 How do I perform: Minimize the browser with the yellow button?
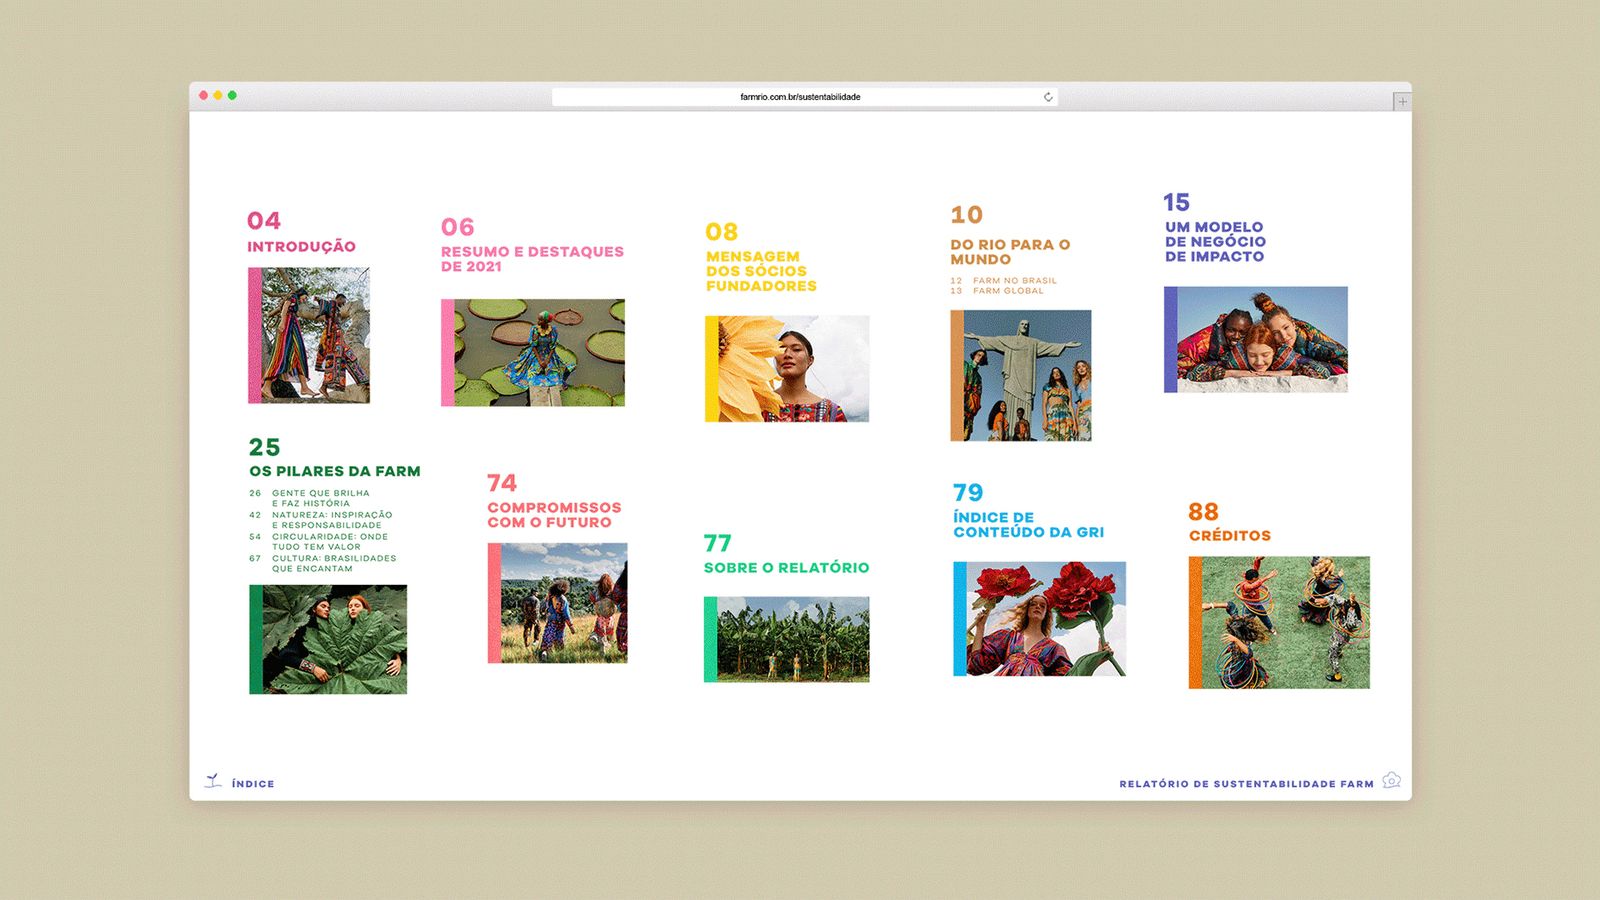218,95
